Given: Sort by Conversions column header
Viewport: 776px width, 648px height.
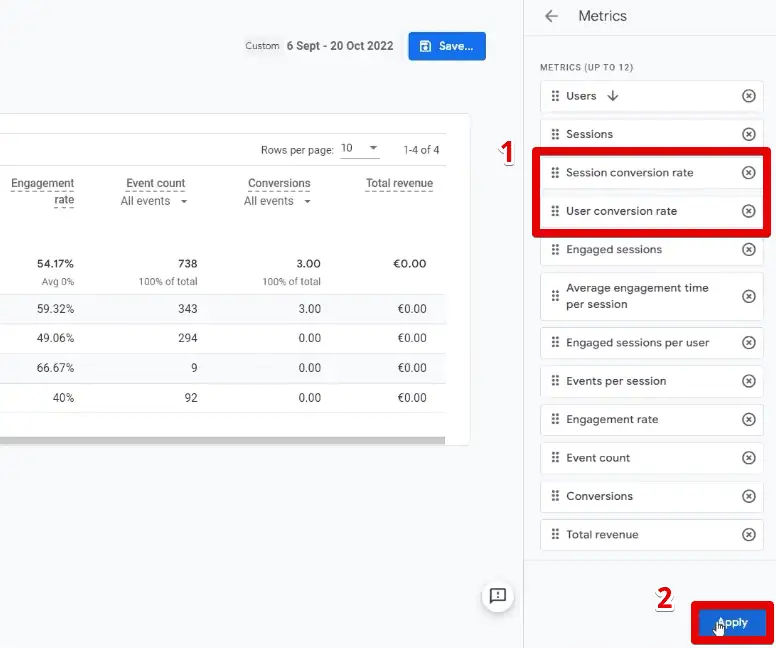Looking at the screenshot, I should [x=279, y=183].
